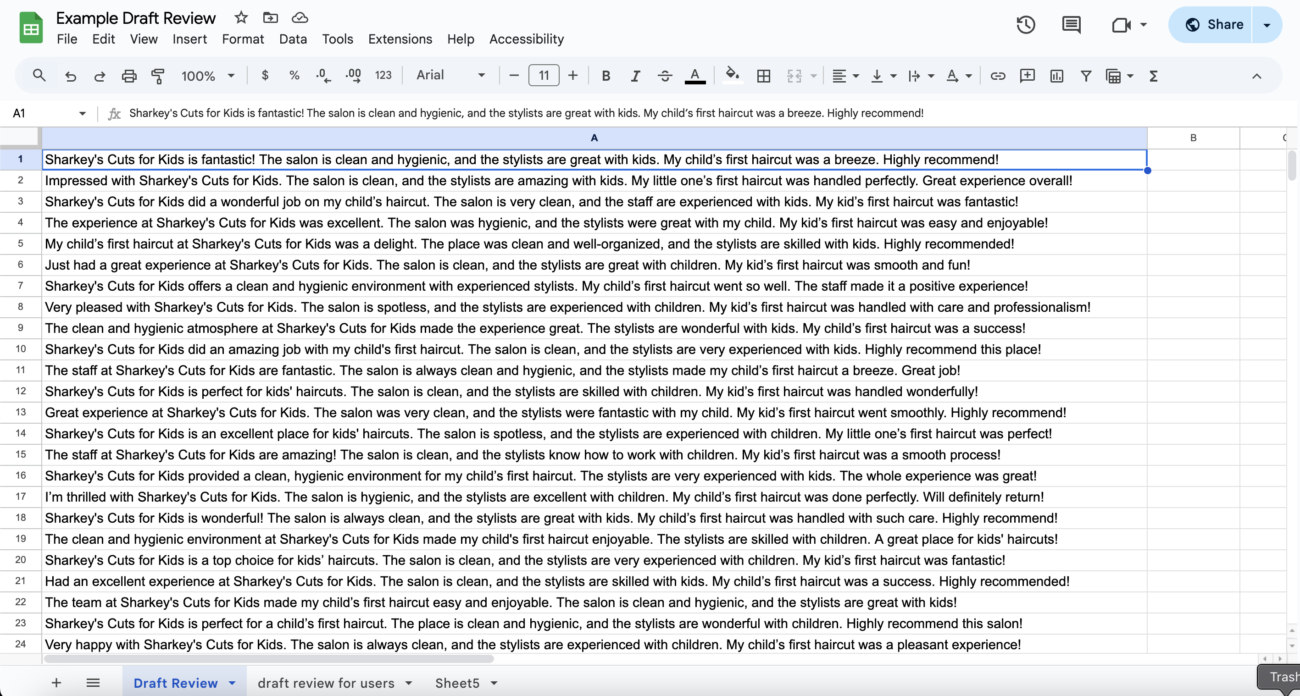Print the spreadsheet using the printer icon
The width and height of the screenshot is (1300, 696).
click(x=129, y=76)
